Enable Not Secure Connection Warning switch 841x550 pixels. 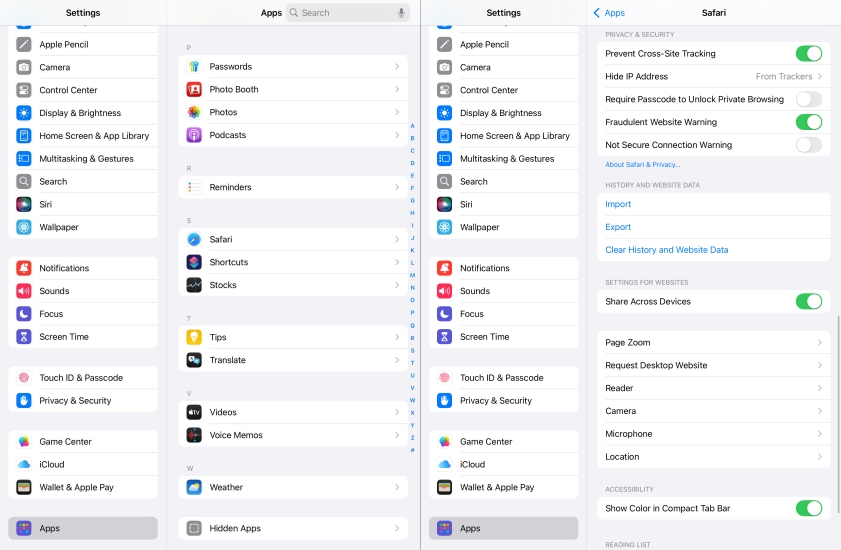point(808,145)
